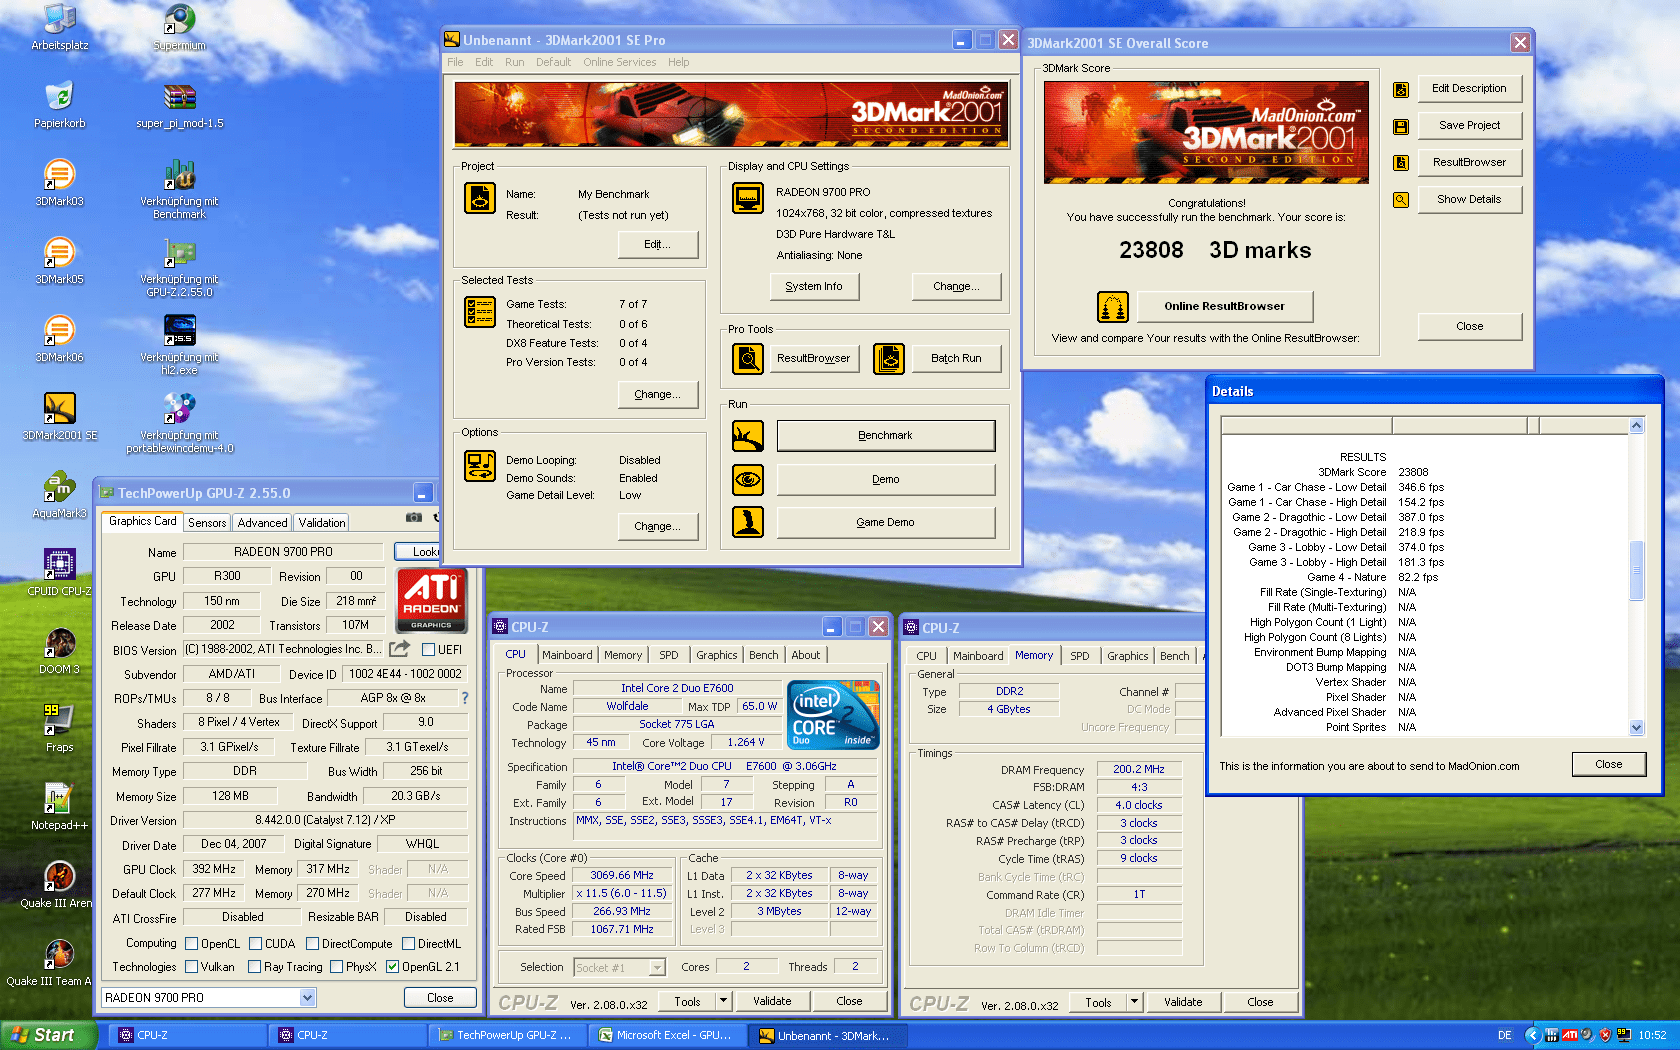Select the 3DMark05 desktop shortcut

pyautogui.click(x=59, y=261)
